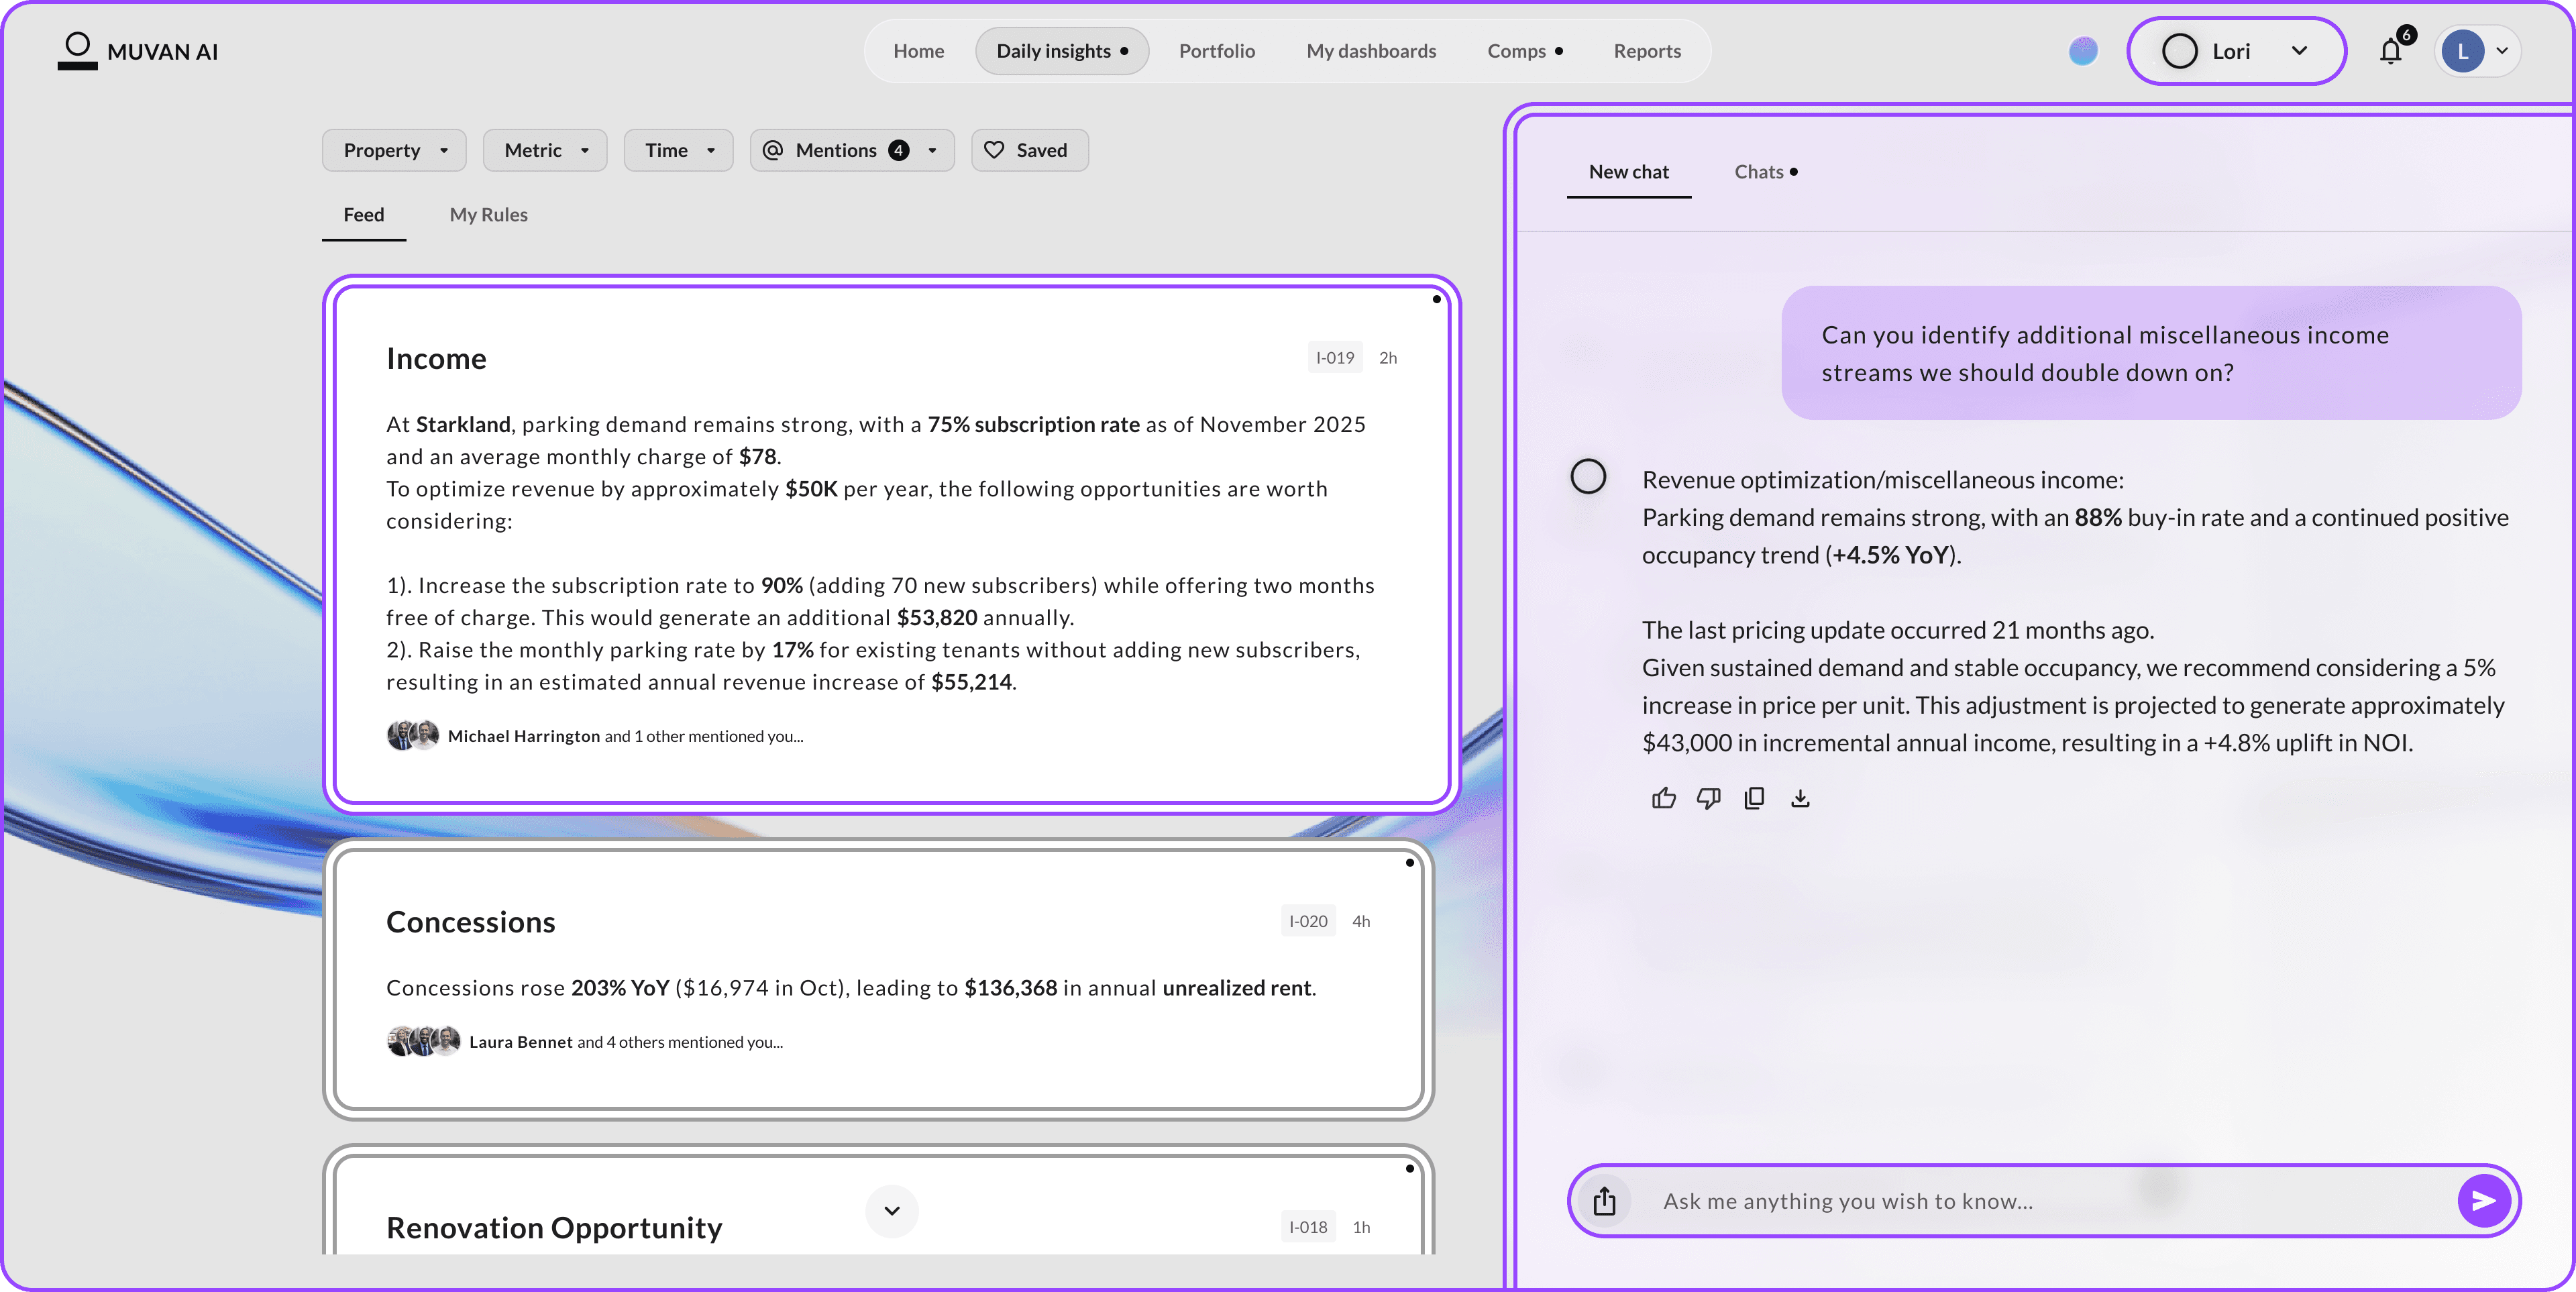Click the thumbs down feedback icon

click(1708, 798)
